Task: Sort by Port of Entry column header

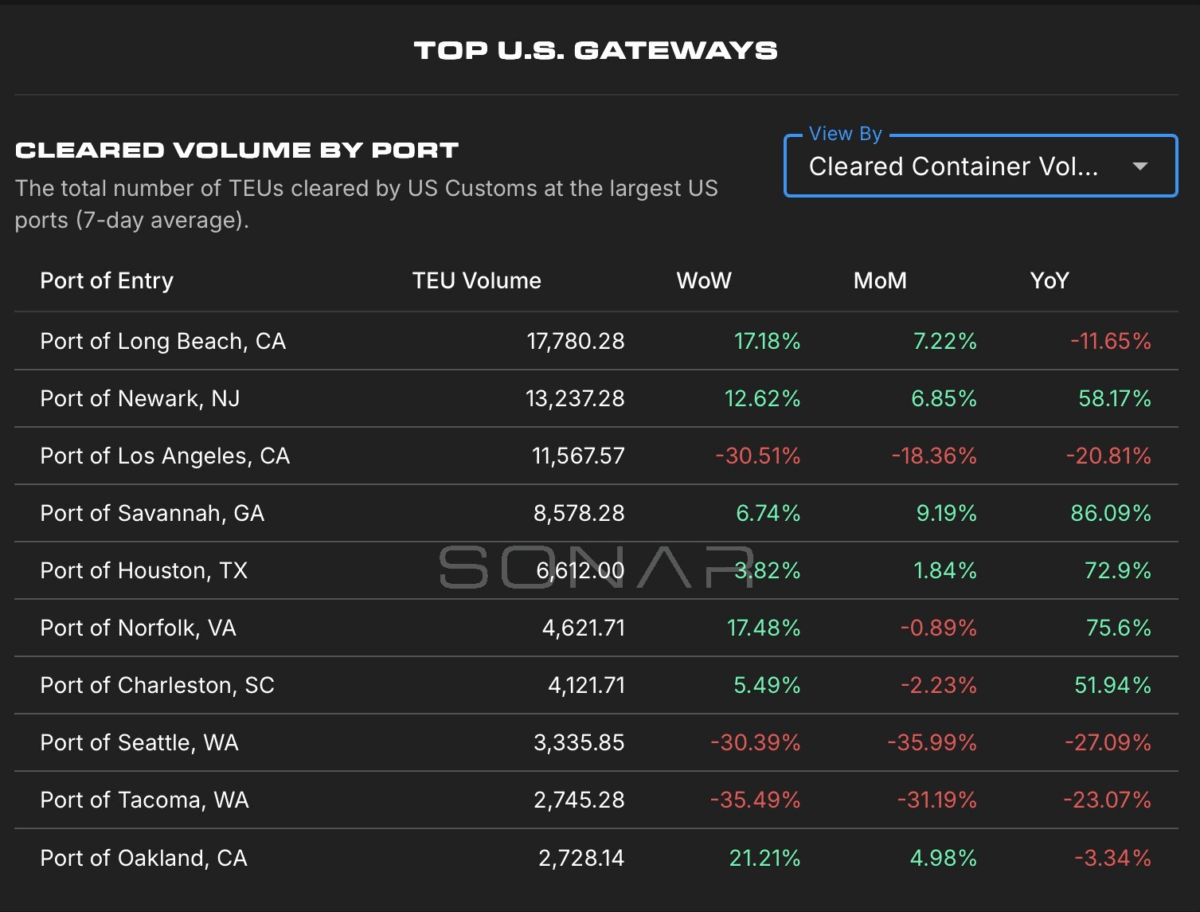Action: [x=107, y=281]
